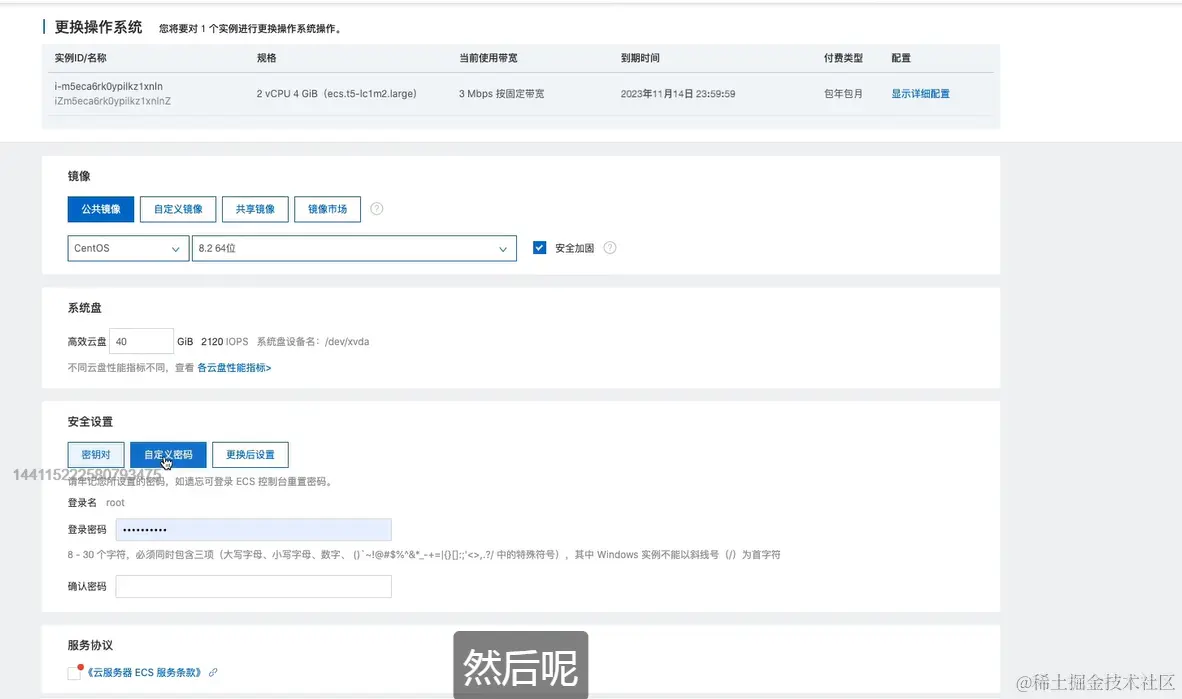Click the 2120 IOPS value
The height and width of the screenshot is (699, 1182).
coord(225,342)
